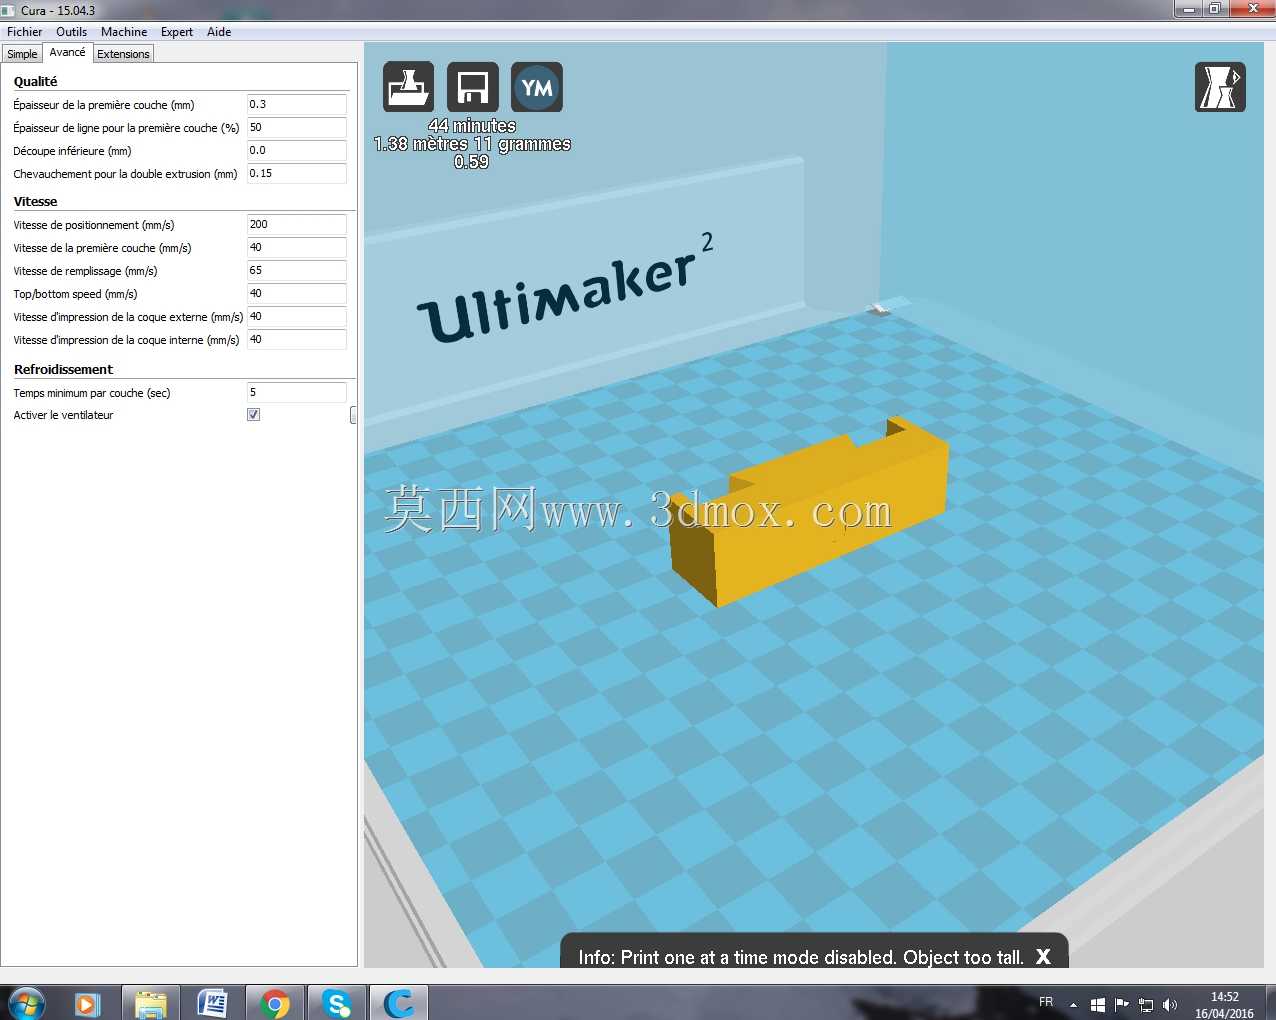Open the Machine menu
Image resolution: width=1276 pixels, height=1020 pixels.
(124, 32)
